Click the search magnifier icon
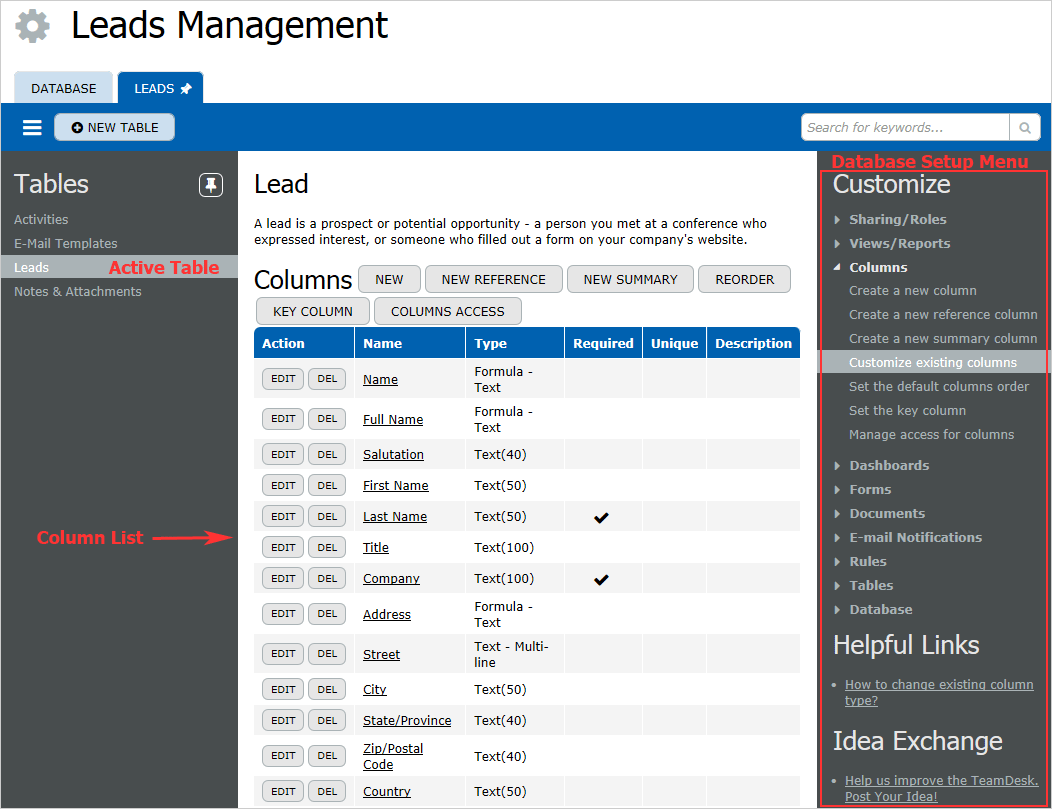This screenshot has width=1052, height=809. pos(1024,127)
